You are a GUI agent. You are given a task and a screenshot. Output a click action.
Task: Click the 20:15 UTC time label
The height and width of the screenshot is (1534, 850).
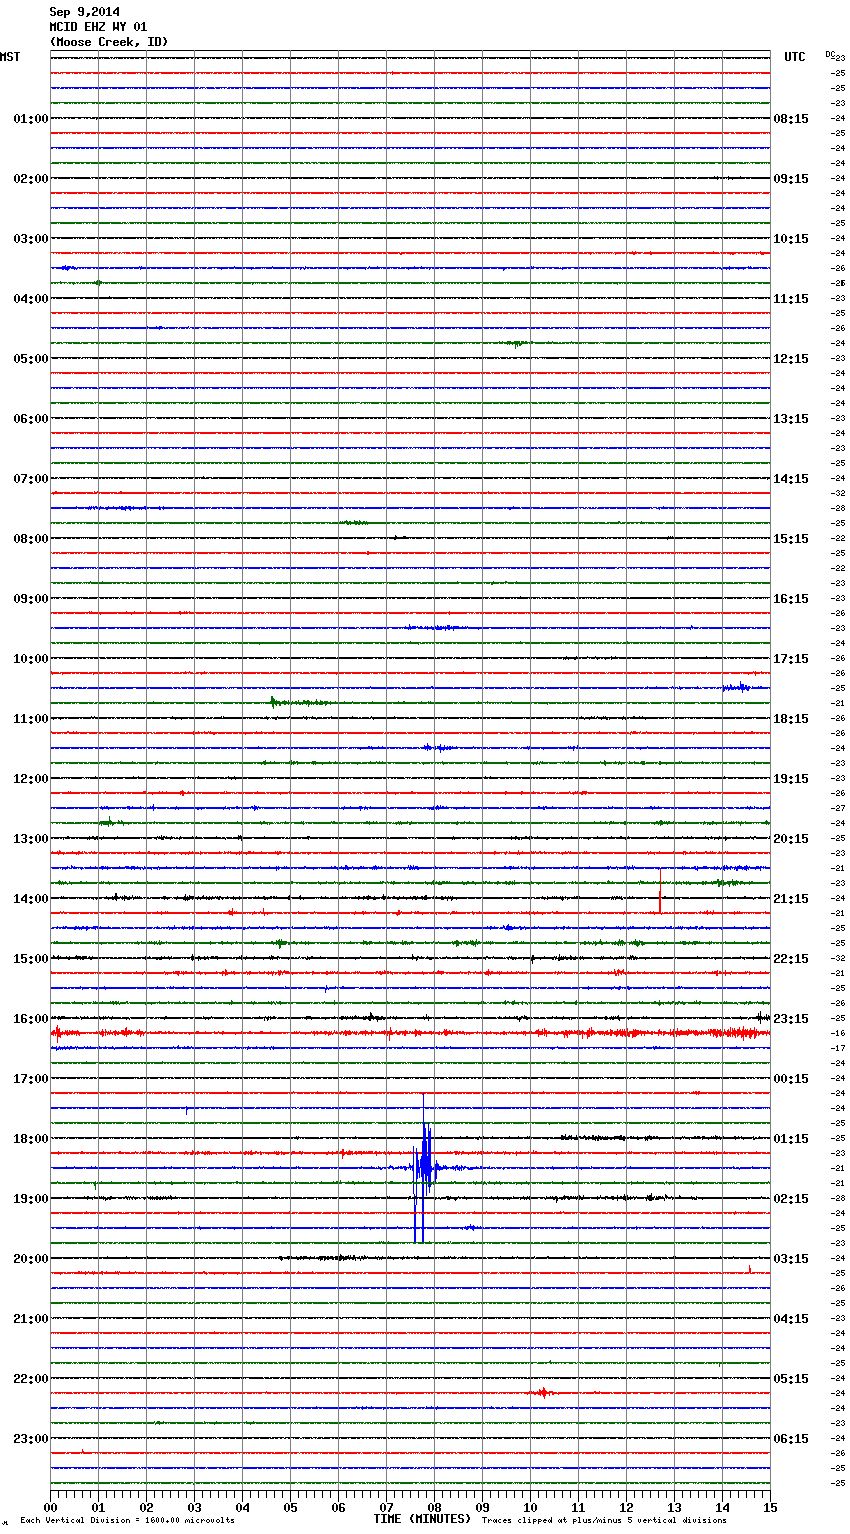[791, 839]
